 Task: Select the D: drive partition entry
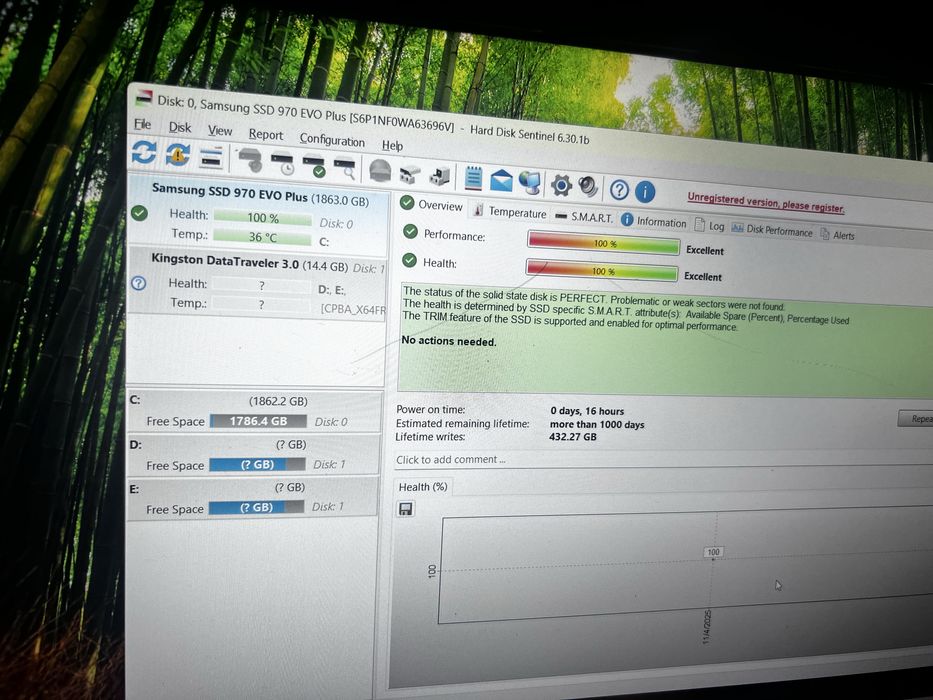point(253,455)
